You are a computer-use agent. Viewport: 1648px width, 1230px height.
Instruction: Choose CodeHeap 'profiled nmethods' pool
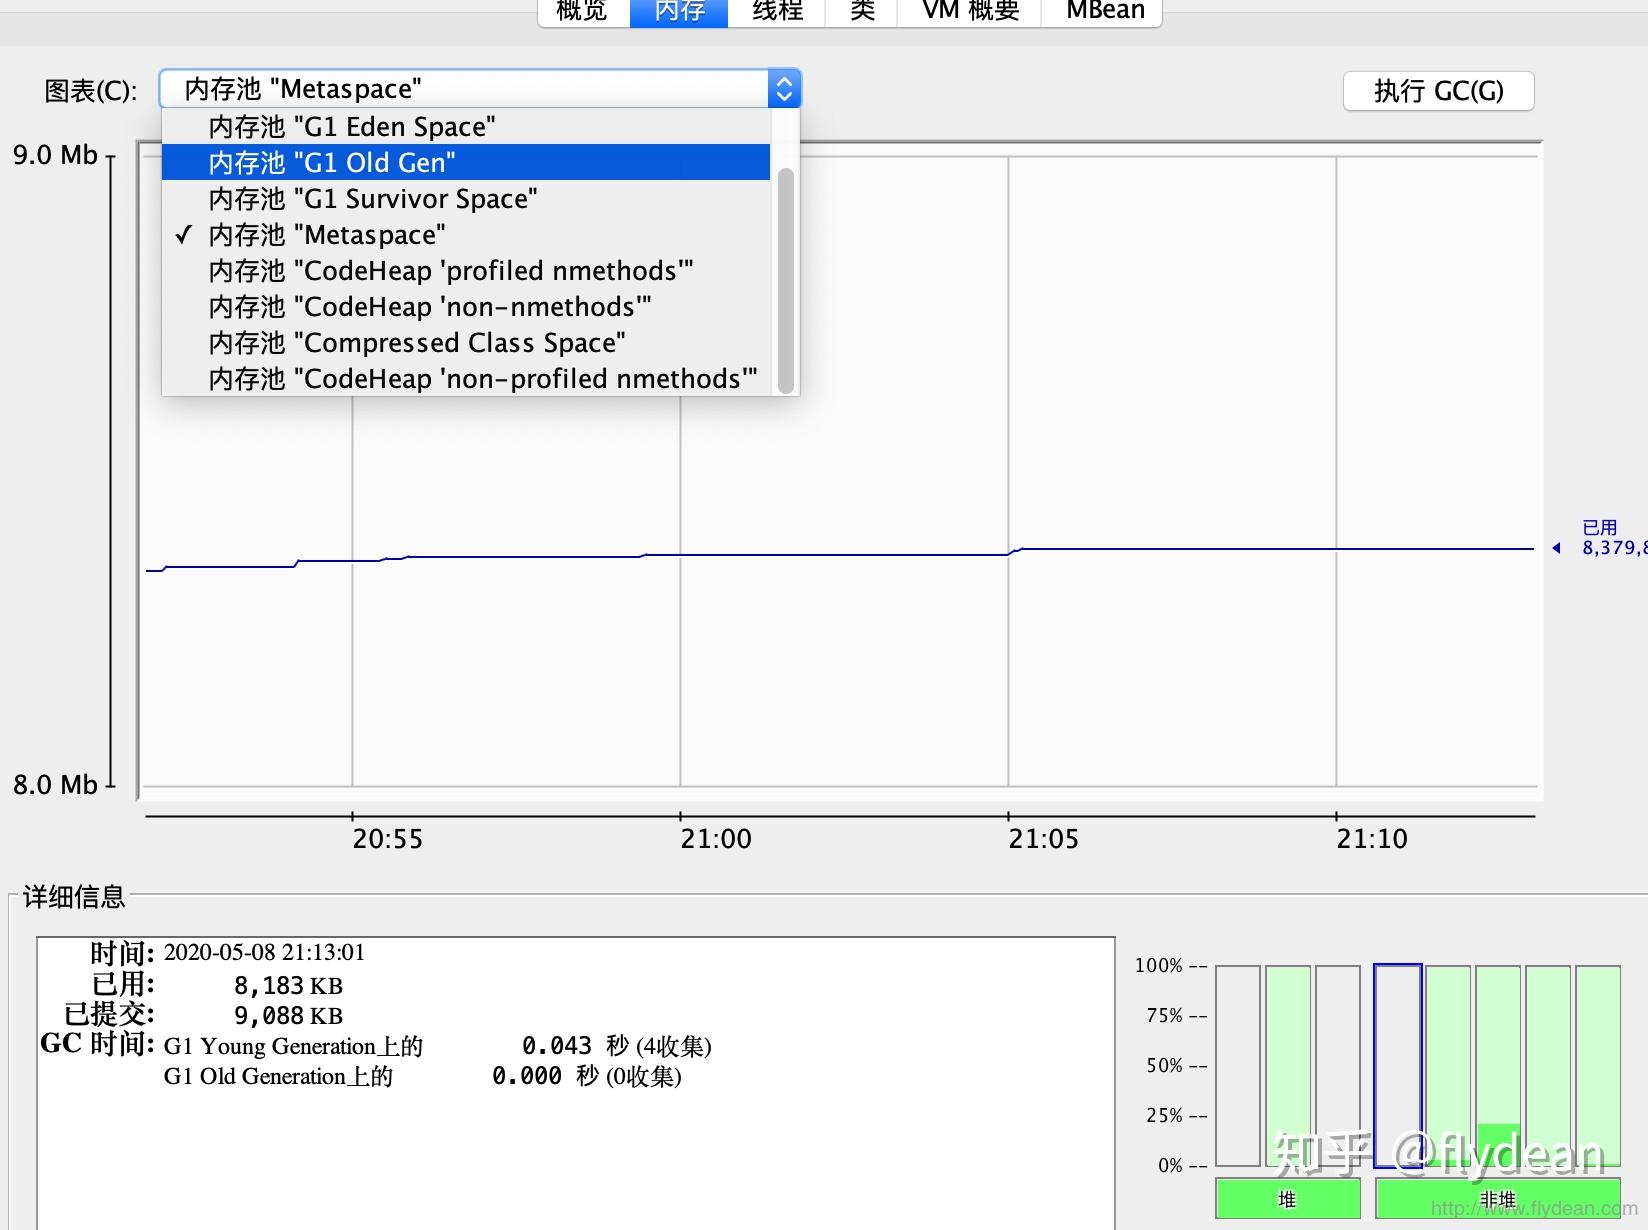point(466,271)
